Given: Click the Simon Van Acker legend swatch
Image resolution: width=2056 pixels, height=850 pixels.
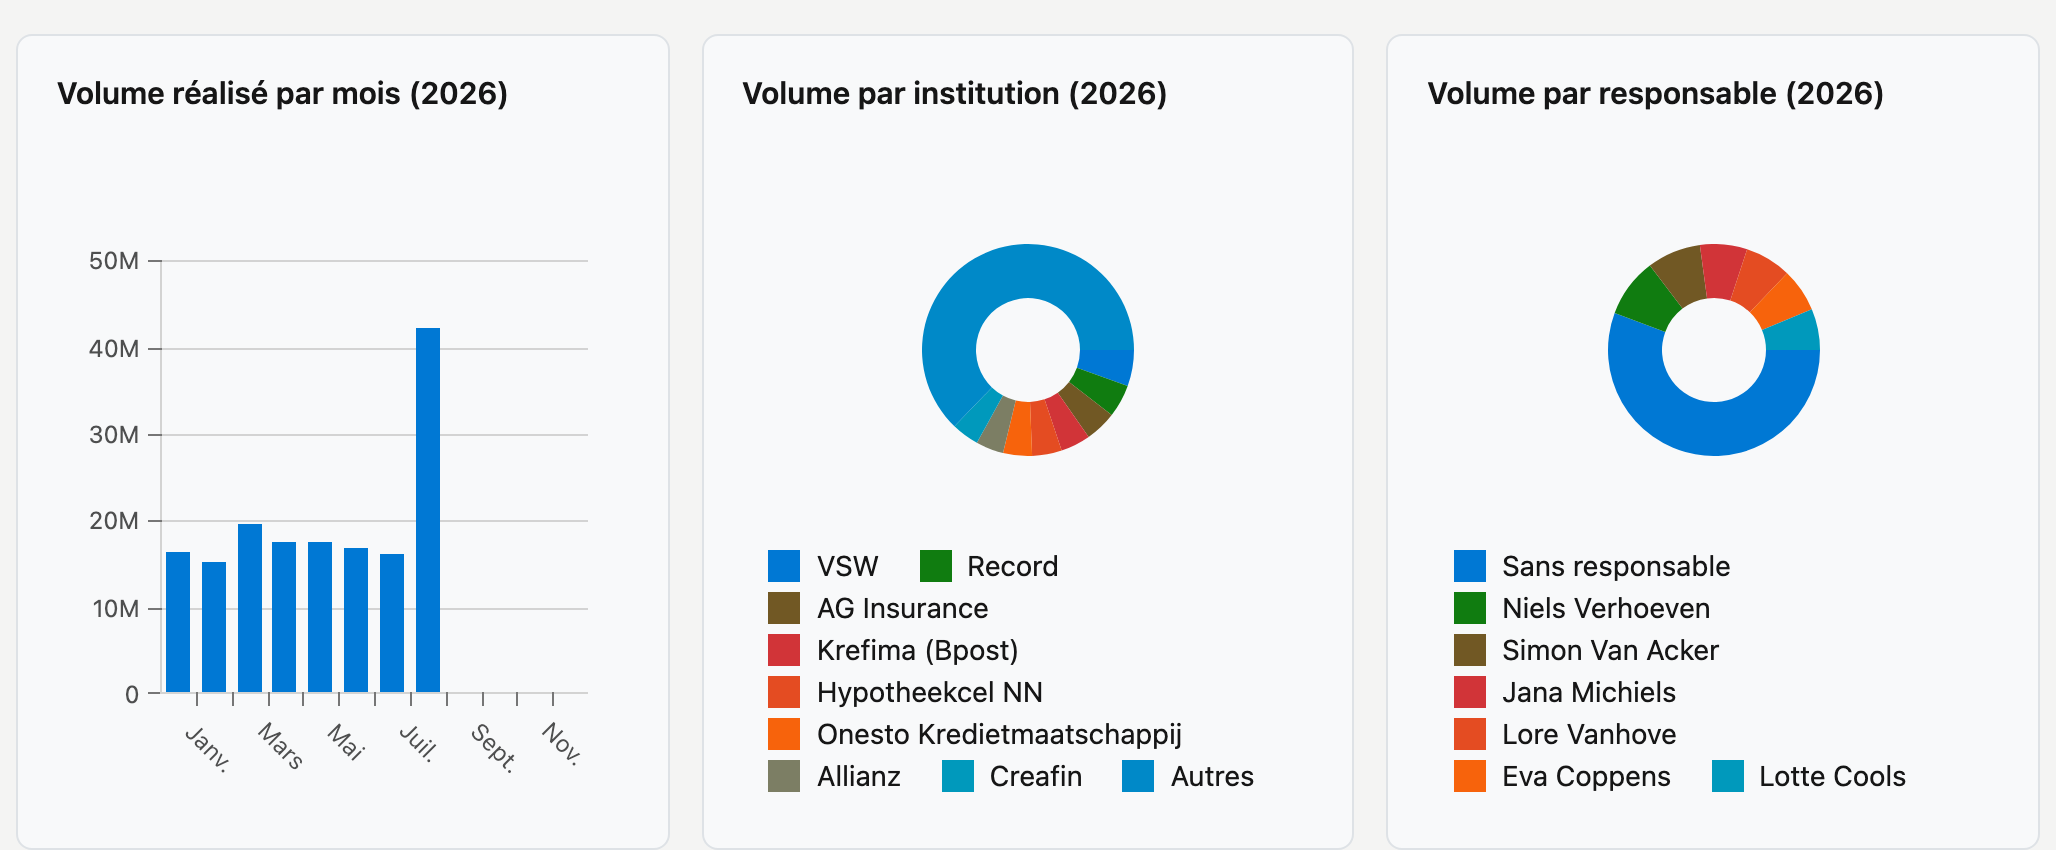Looking at the screenshot, I should [1470, 650].
